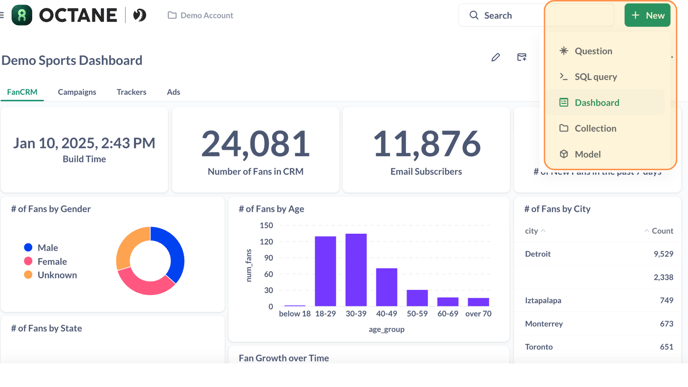Click the 2,338 count cell
This screenshot has width=688, height=387.
[663, 277]
